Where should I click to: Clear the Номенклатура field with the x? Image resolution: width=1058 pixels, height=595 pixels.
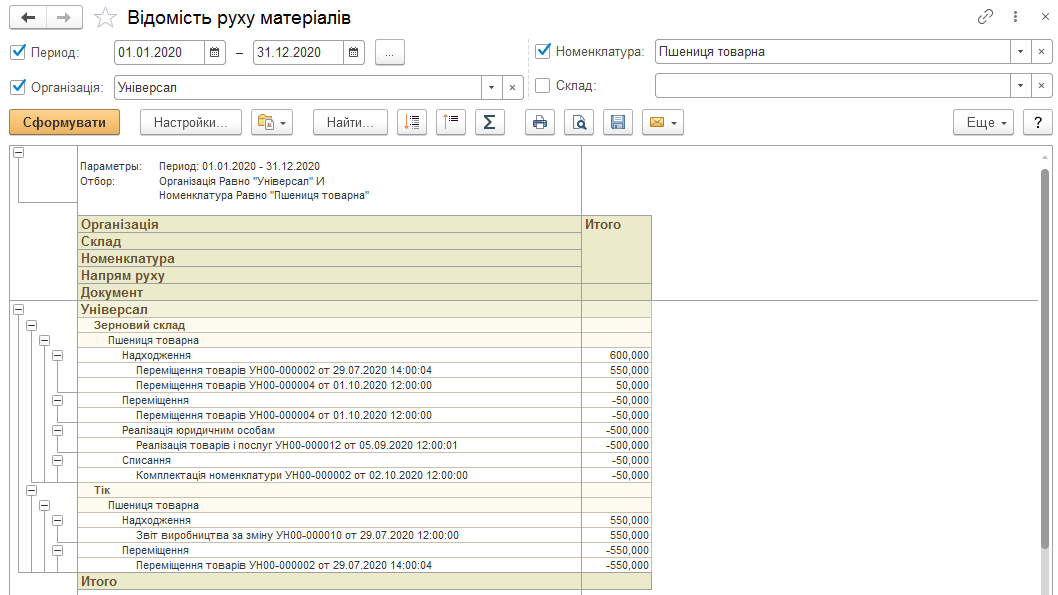point(1041,52)
